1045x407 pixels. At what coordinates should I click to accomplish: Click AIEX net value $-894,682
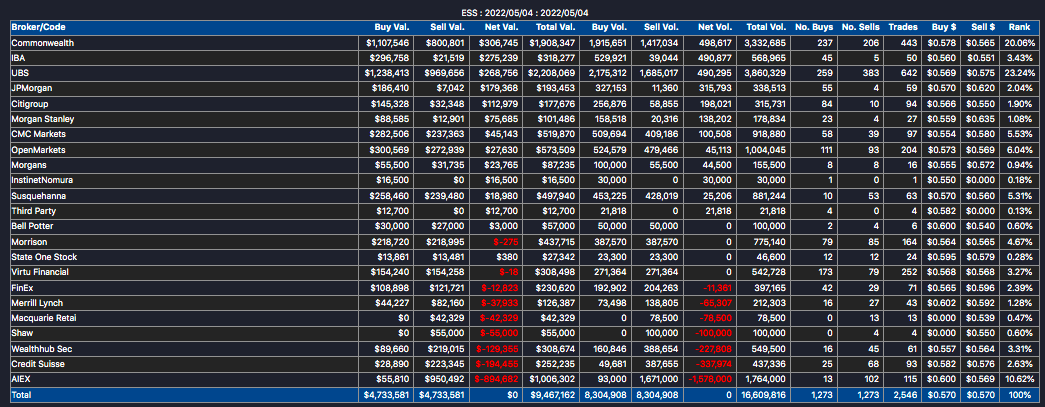[x=496, y=380]
